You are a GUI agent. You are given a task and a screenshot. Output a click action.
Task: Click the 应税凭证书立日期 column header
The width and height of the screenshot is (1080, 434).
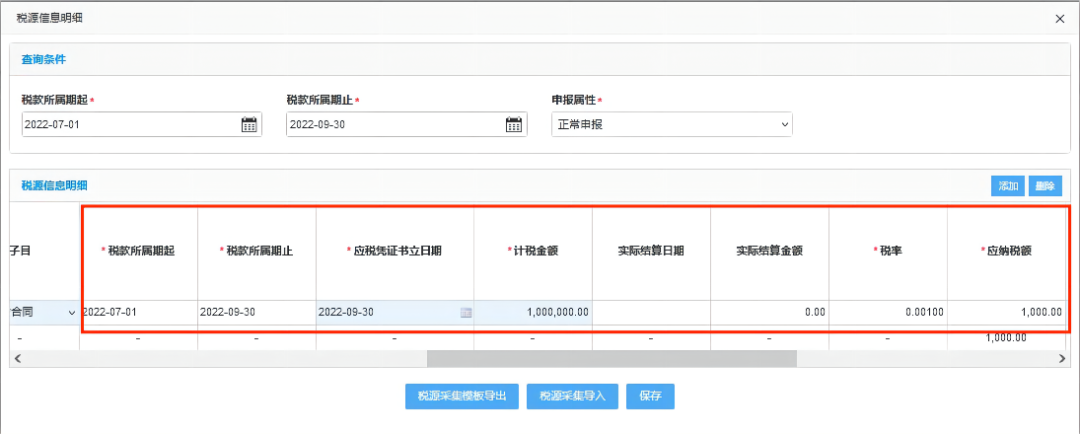click(x=395, y=251)
